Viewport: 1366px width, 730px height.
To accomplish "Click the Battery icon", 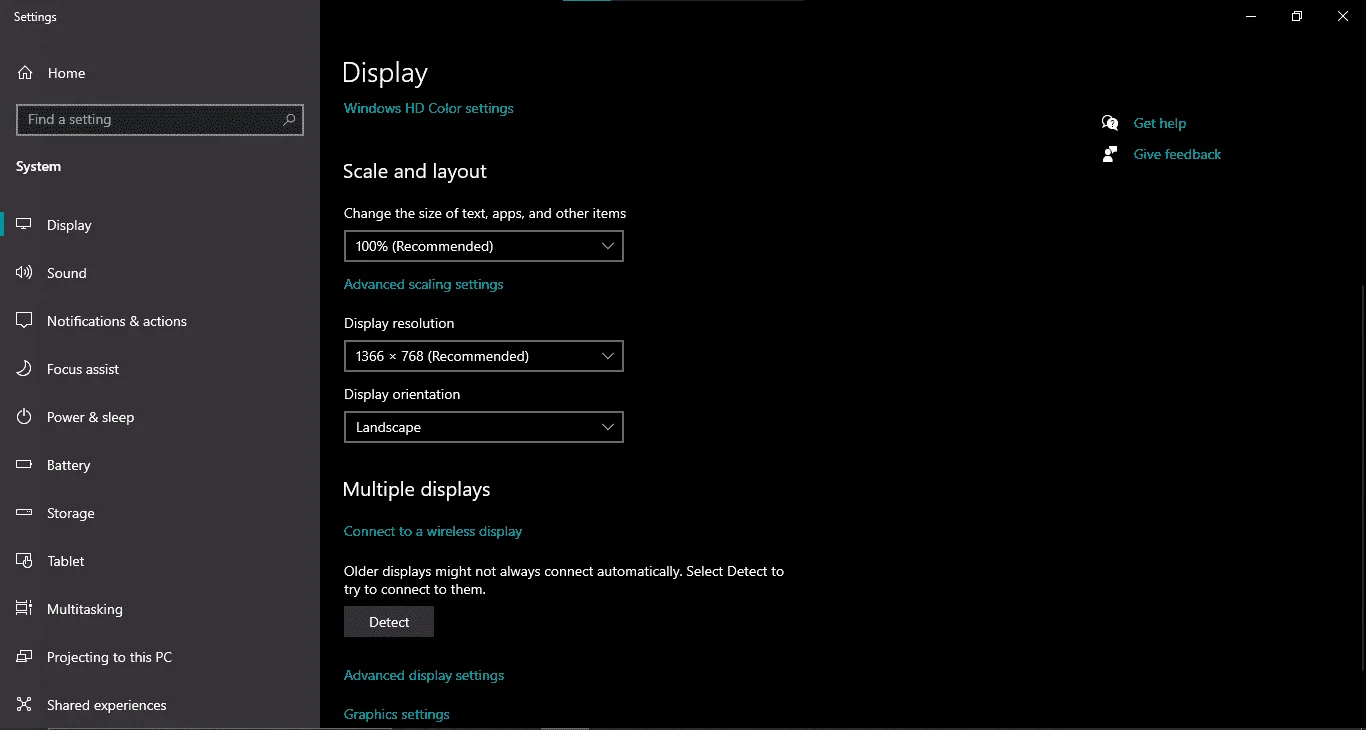I will (25, 465).
